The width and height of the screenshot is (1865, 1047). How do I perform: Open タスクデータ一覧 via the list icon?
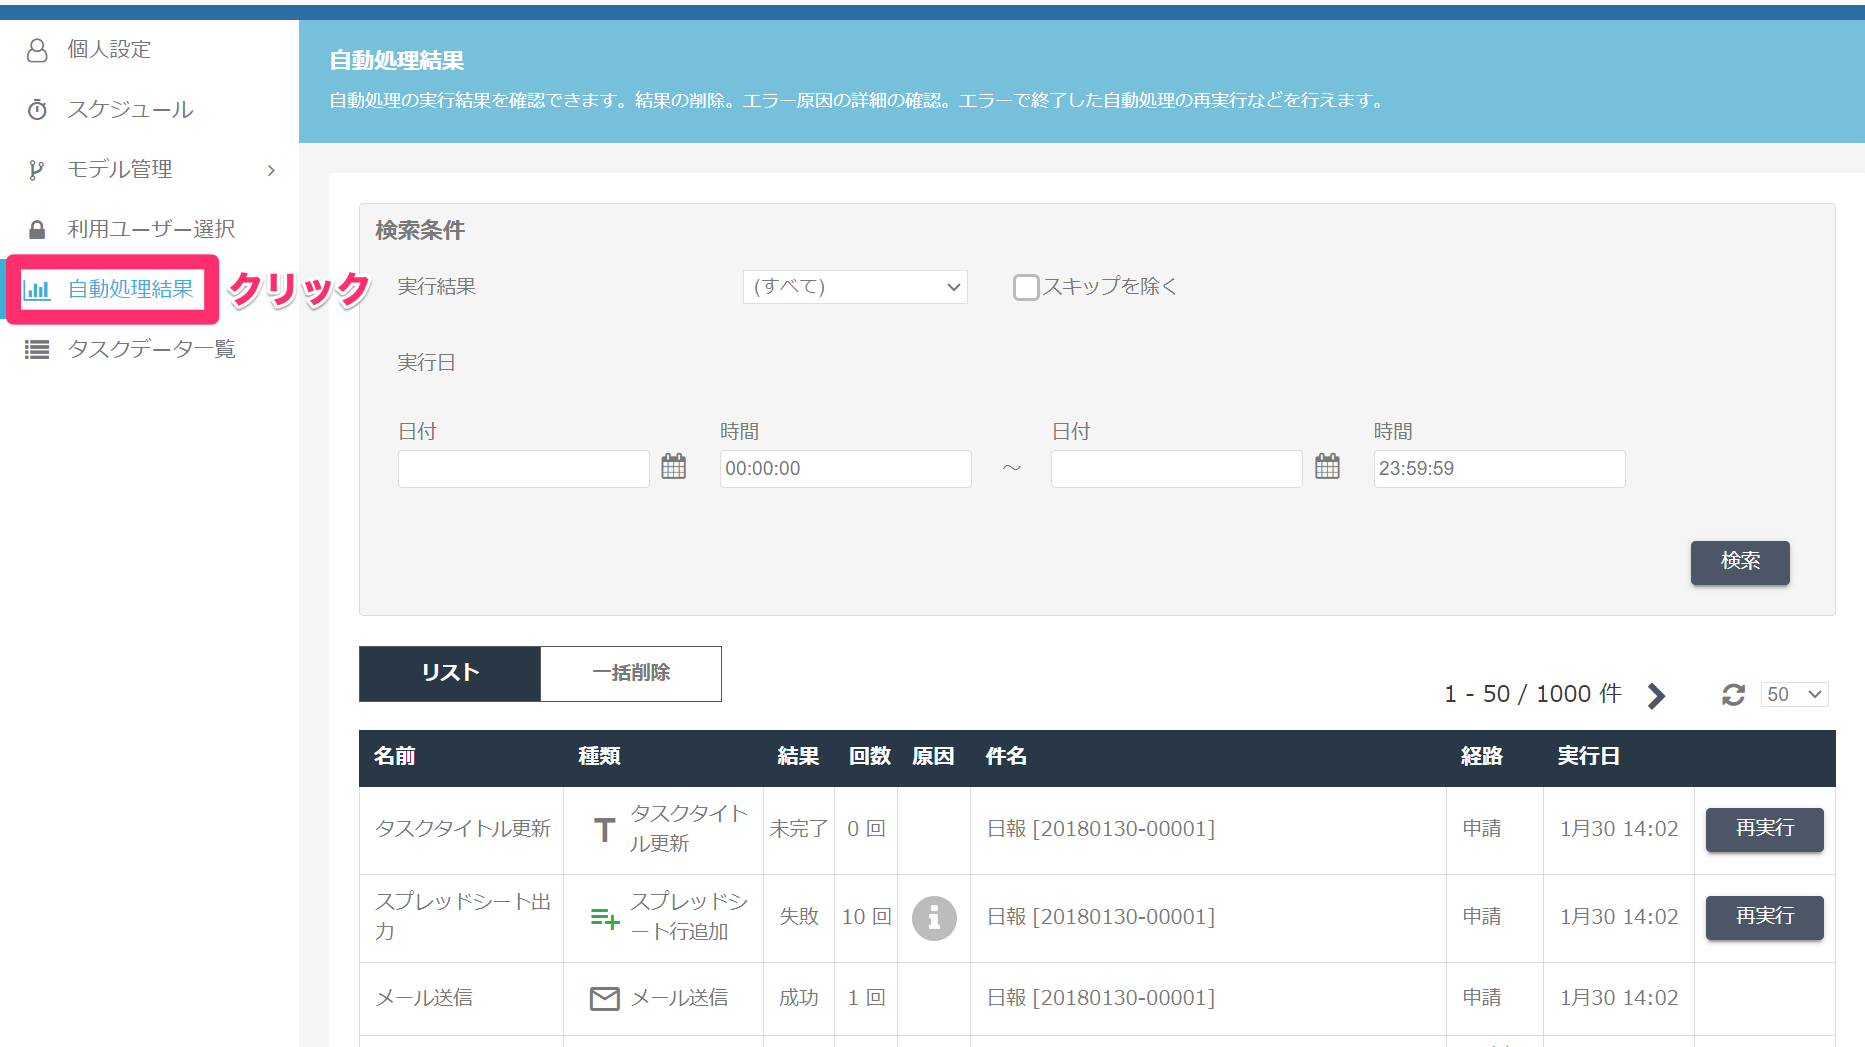[x=37, y=349]
